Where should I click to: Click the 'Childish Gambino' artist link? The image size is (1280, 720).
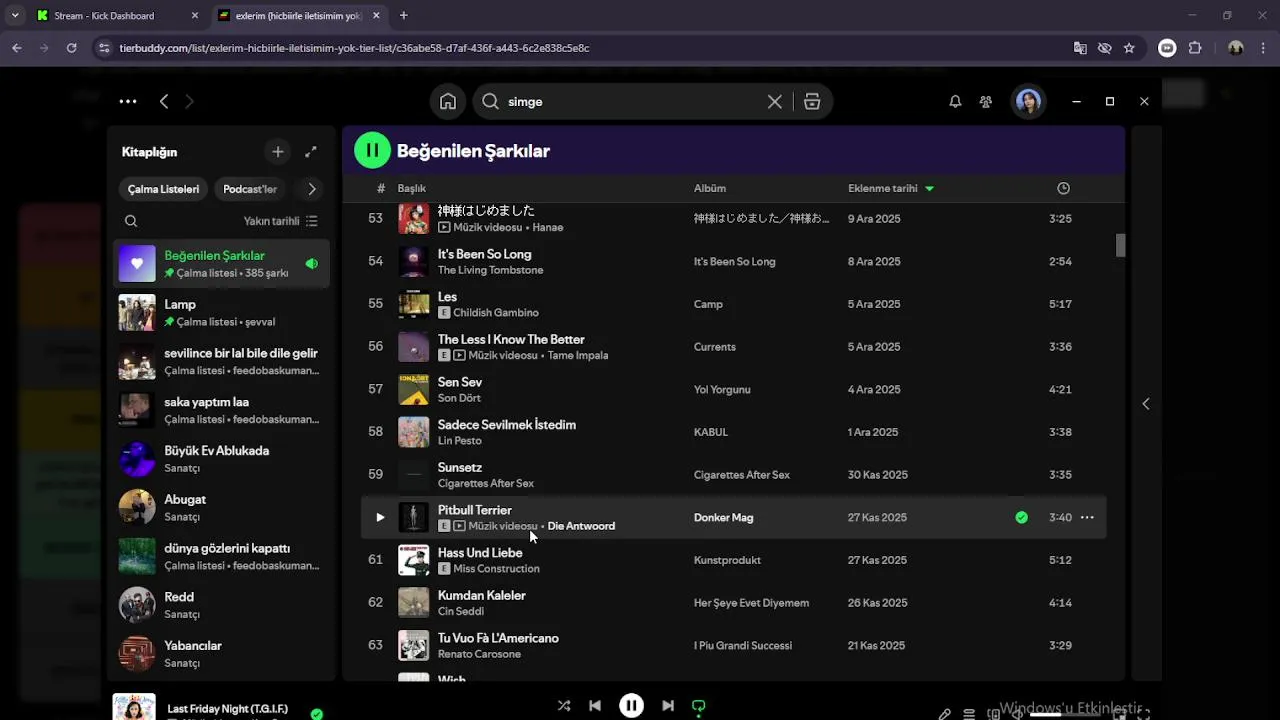(x=496, y=312)
